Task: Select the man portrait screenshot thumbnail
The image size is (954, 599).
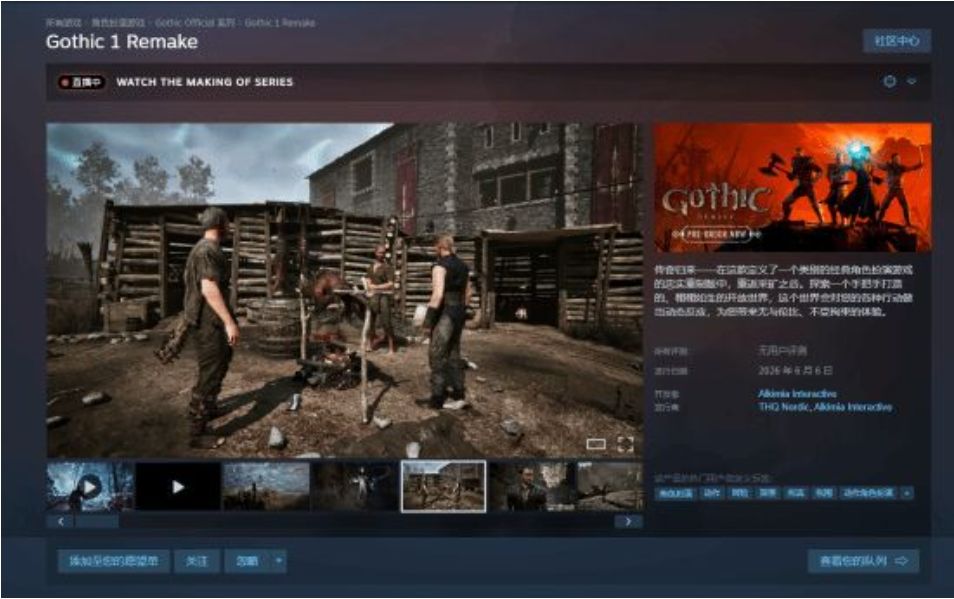Action: [532, 486]
